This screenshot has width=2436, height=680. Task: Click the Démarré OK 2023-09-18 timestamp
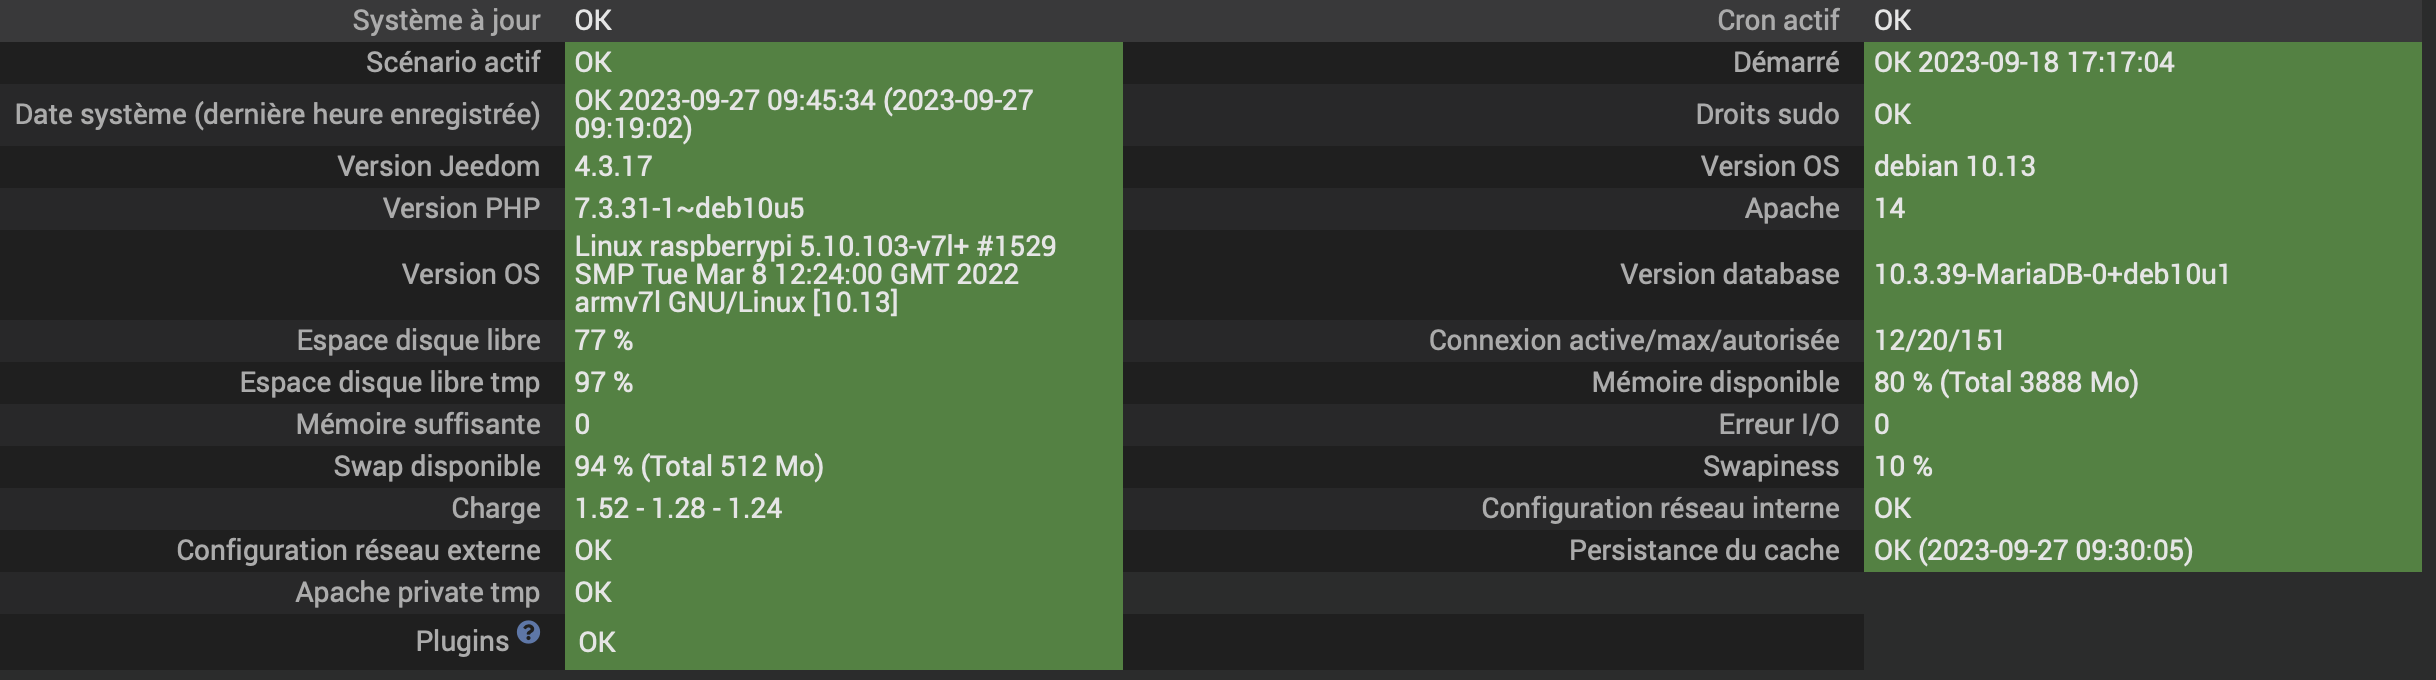pyautogui.click(x=2024, y=62)
